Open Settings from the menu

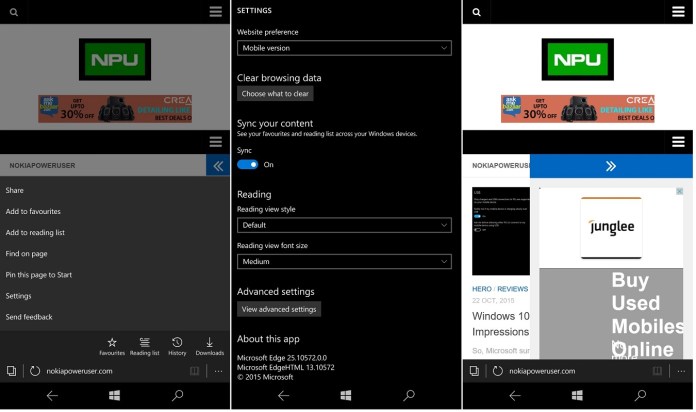click(x=18, y=296)
